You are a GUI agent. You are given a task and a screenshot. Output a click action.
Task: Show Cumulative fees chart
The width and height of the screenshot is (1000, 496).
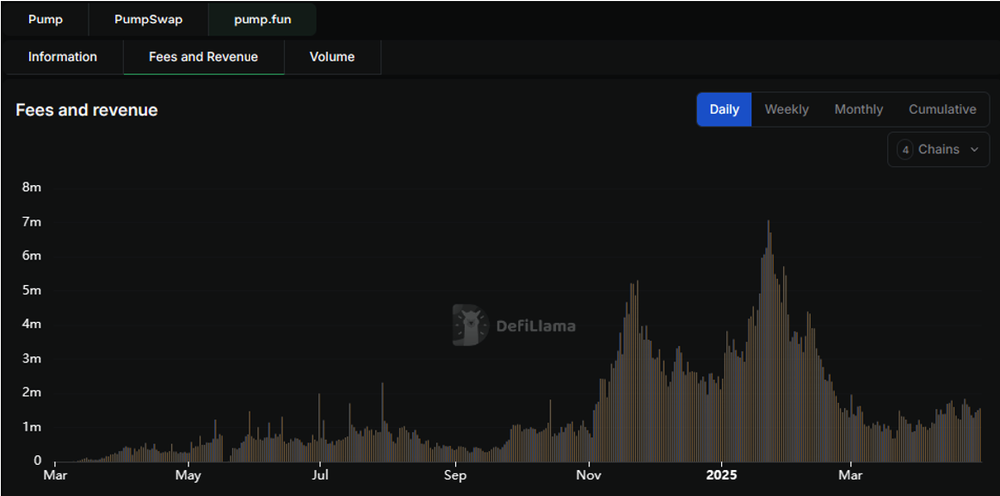click(942, 109)
